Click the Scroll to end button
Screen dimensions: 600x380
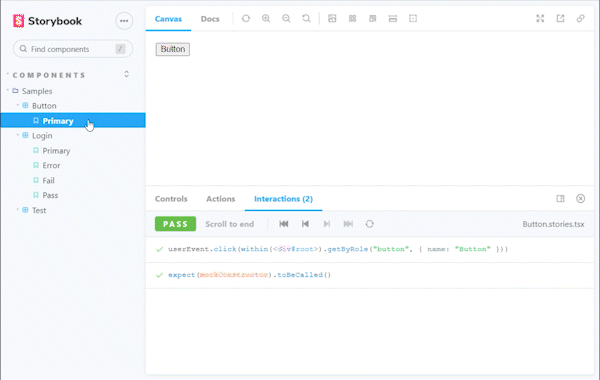point(230,224)
